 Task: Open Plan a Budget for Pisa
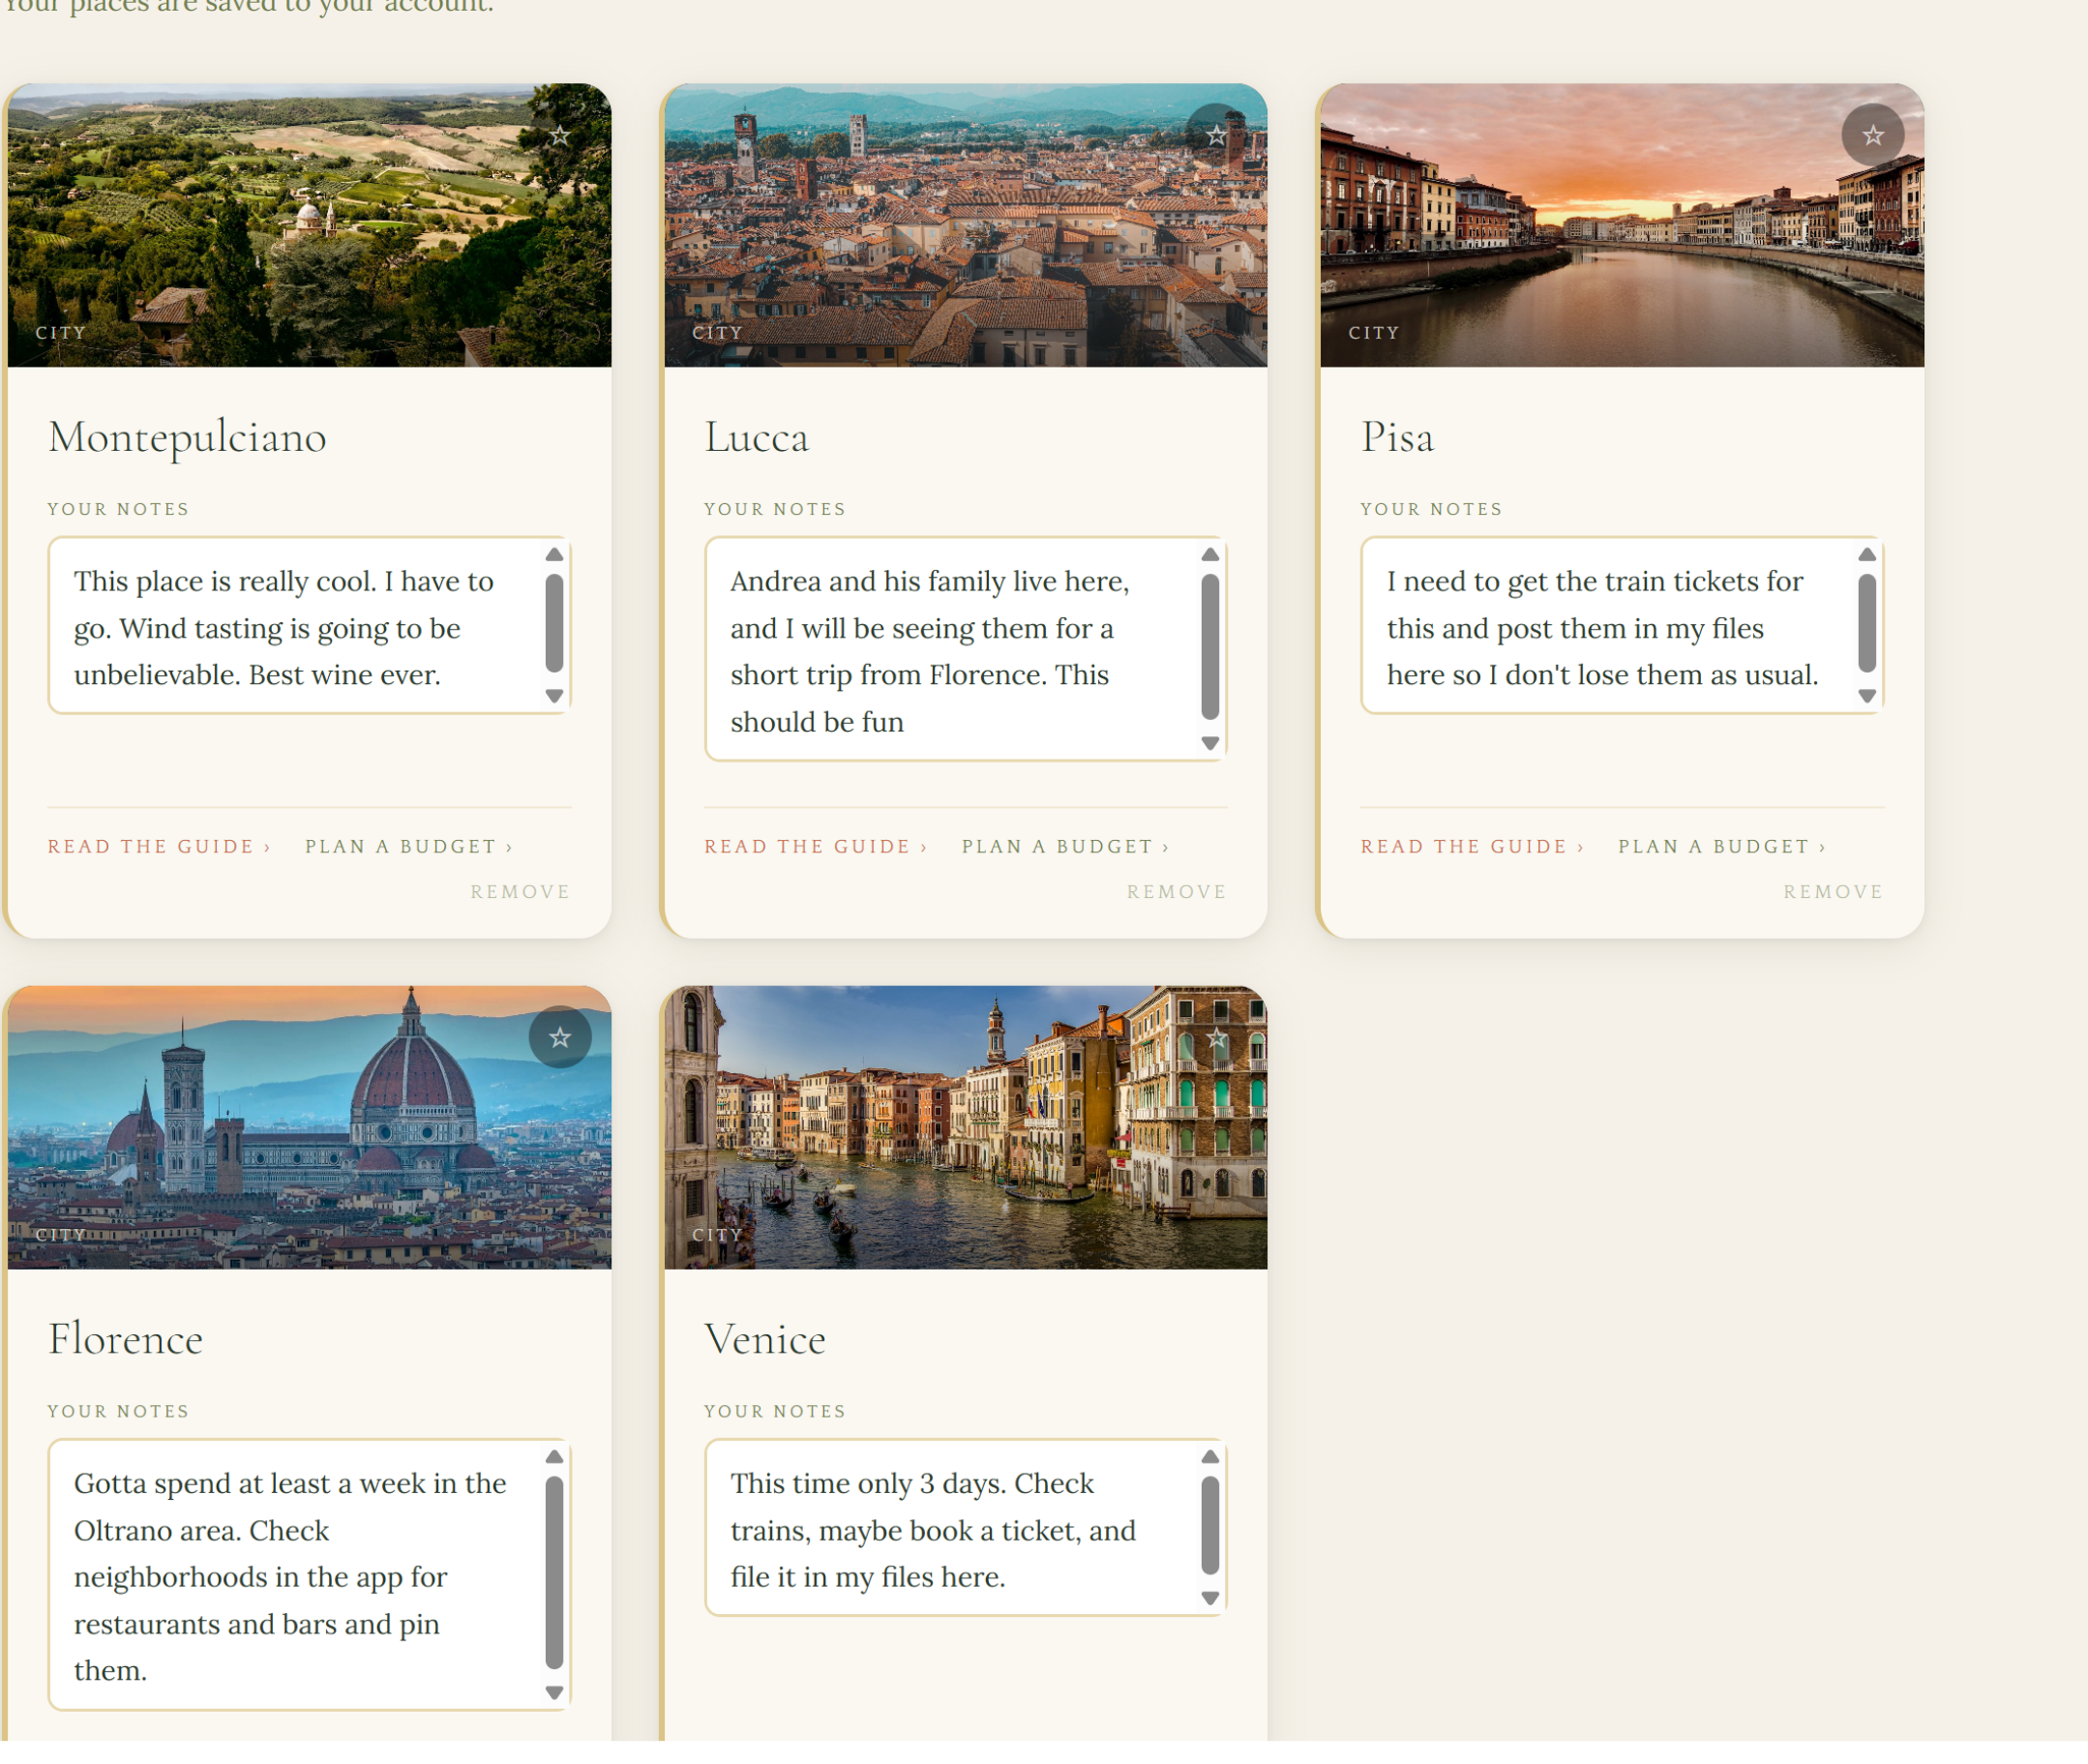1722,846
